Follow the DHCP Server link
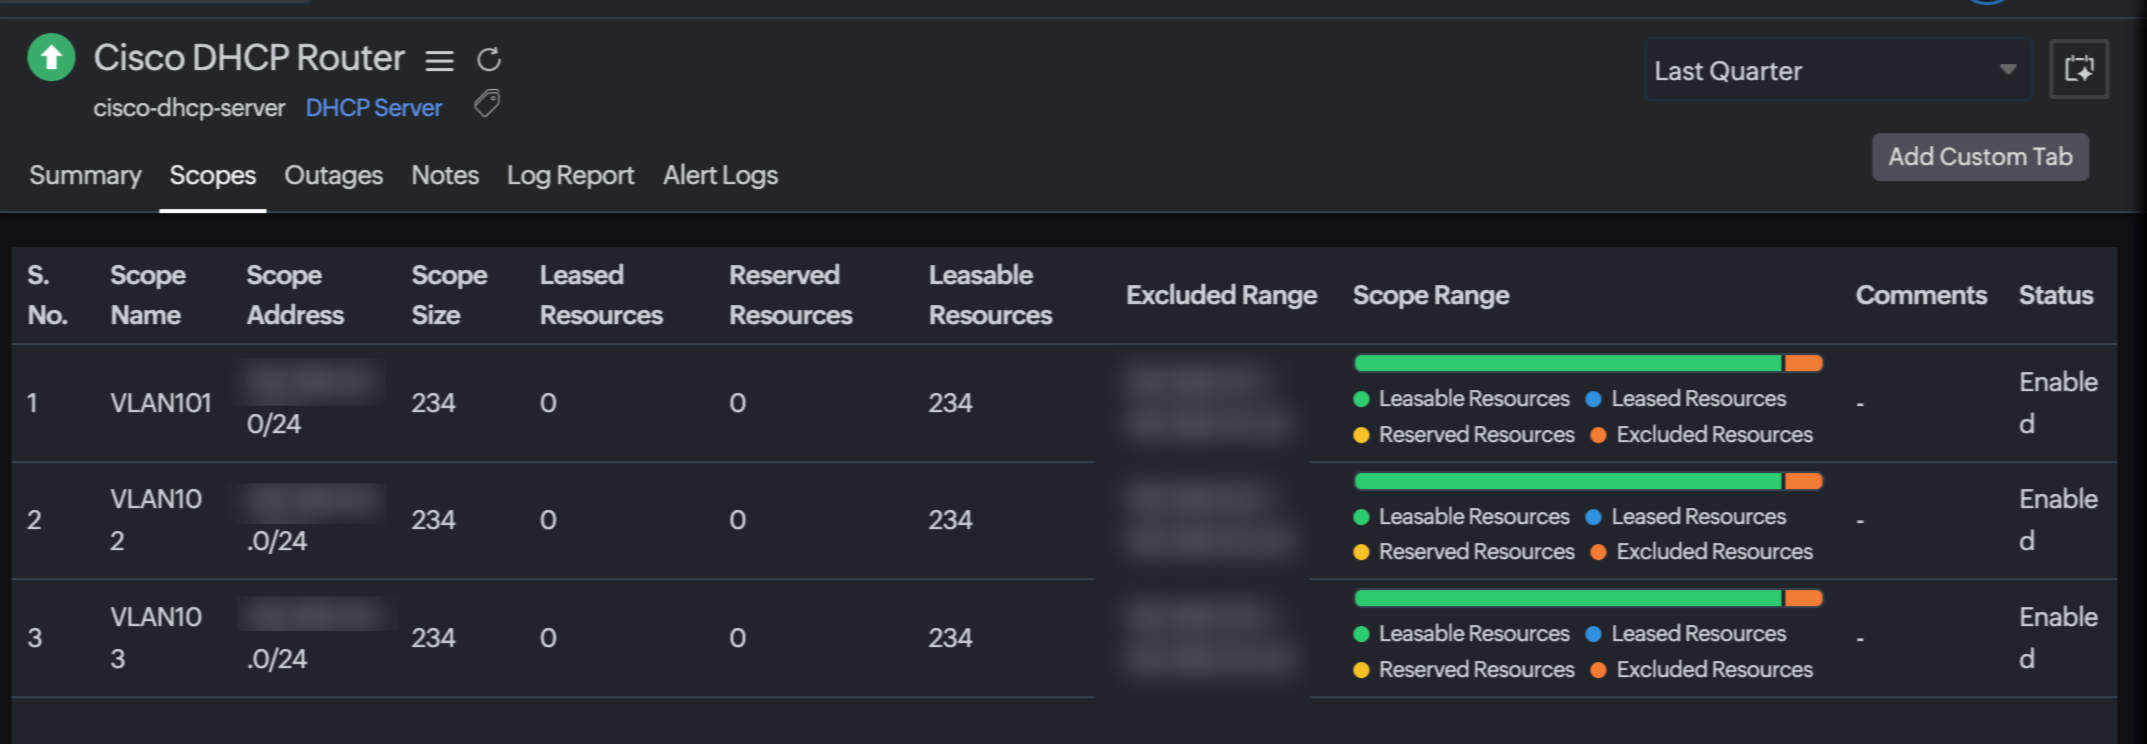The image size is (2147, 744). 373,108
